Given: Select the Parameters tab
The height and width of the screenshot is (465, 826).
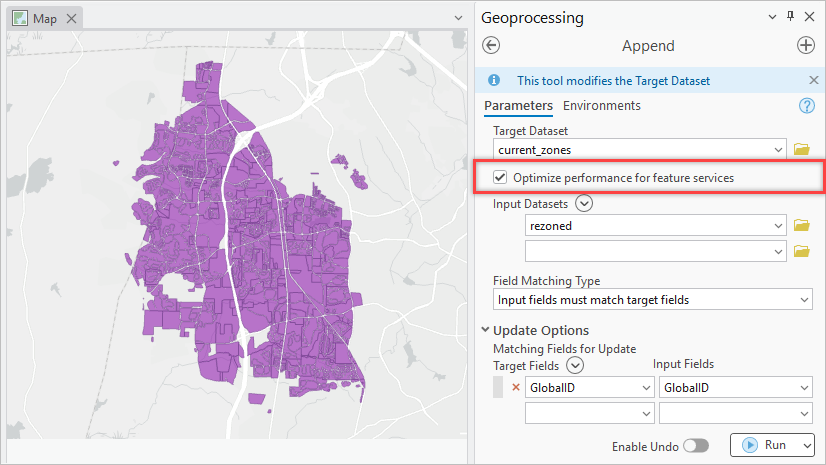Looking at the screenshot, I should click(x=518, y=106).
